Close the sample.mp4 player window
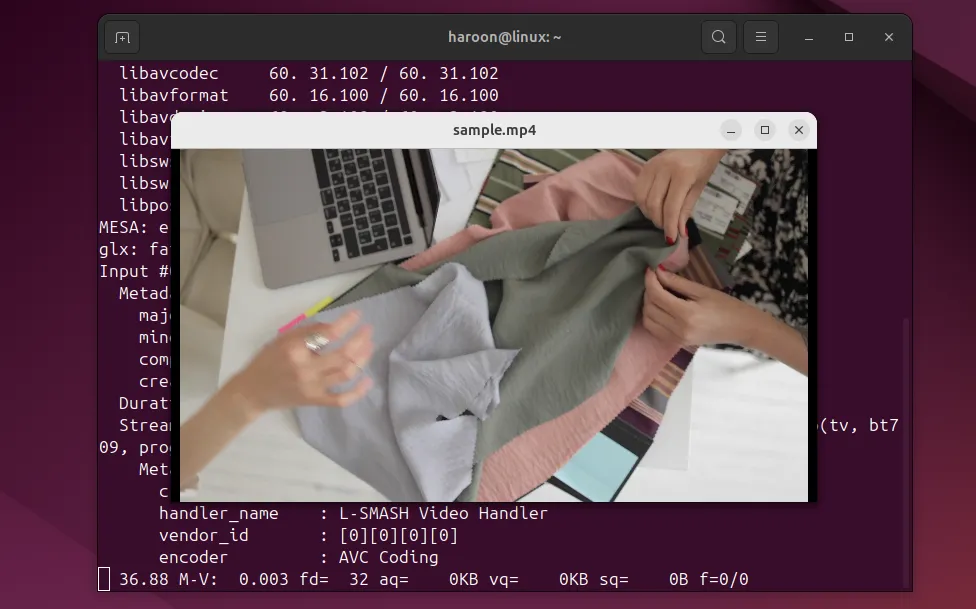976x609 pixels. pyautogui.click(x=799, y=130)
